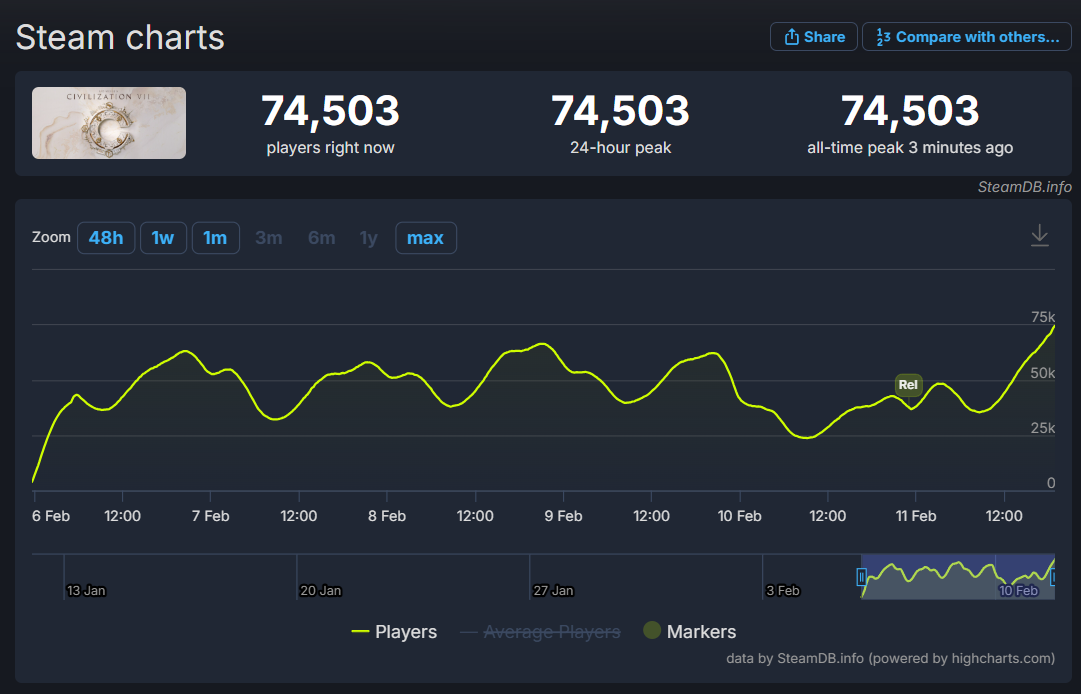This screenshot has width=1081, height=694.
Task: Click the 74,503 players right now value
Action: pyautogui.click(x=330, y=110)
